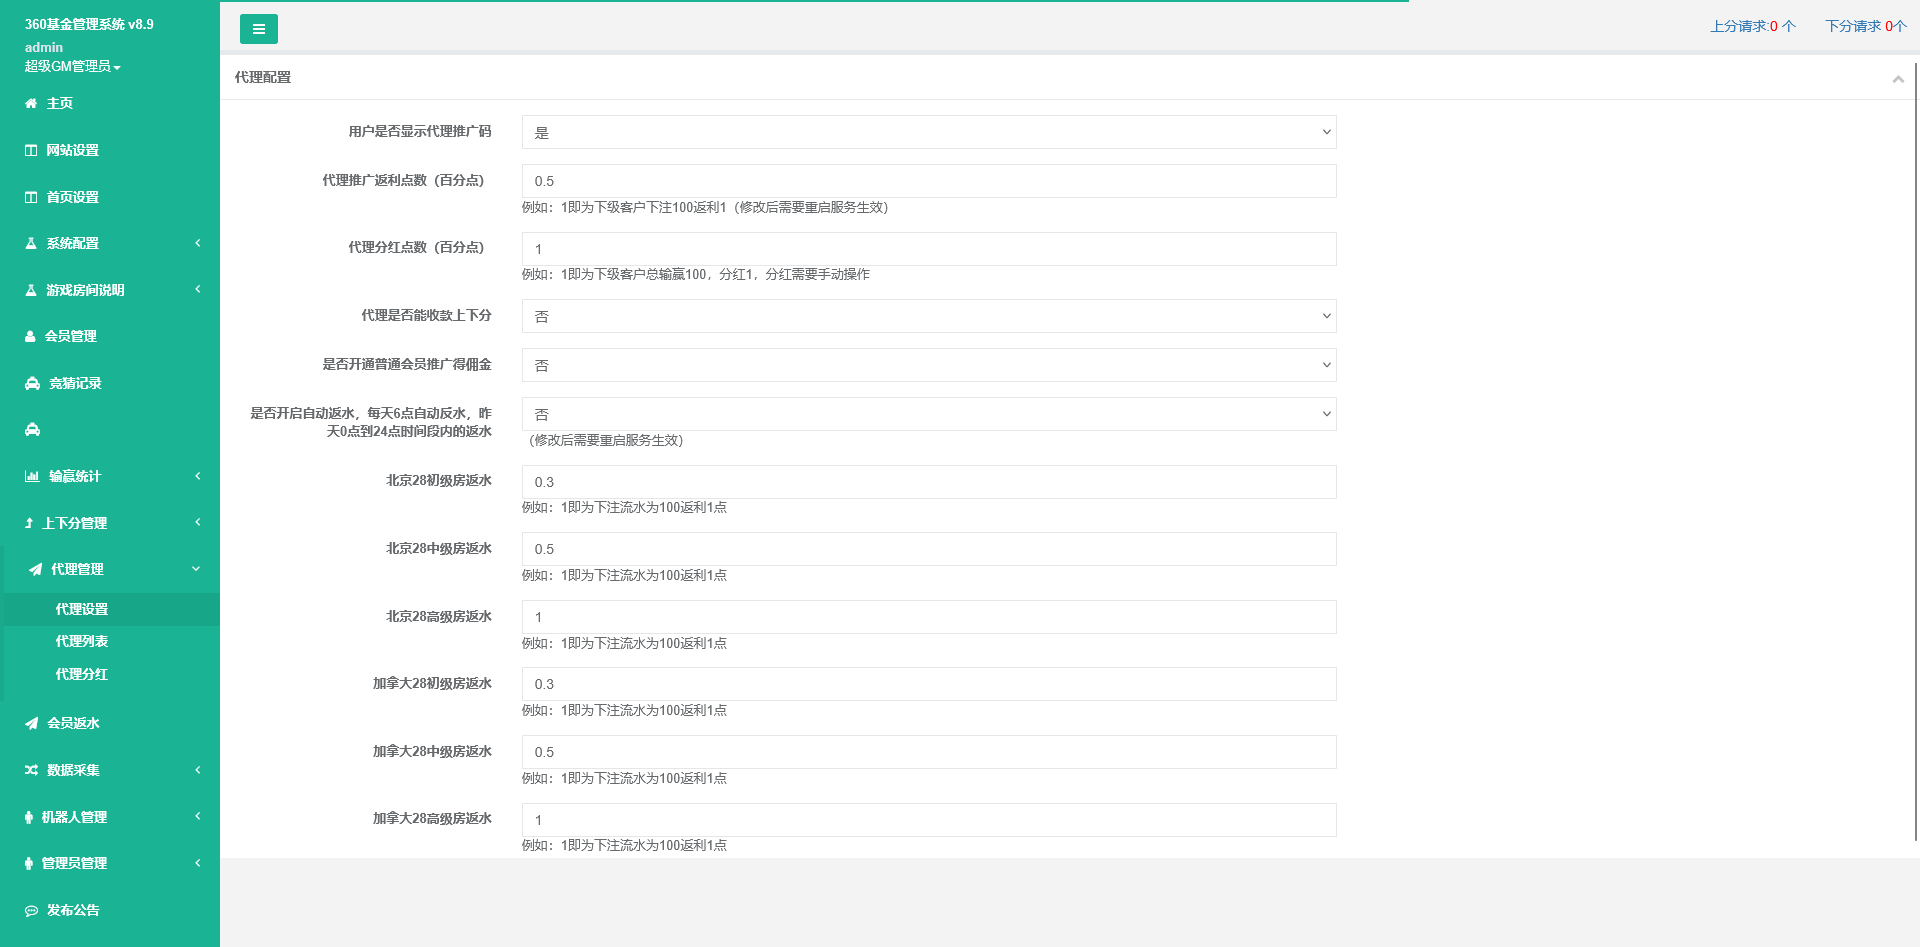Open the 代理是否能收款上下分 dropdown

tap(928, 316)
